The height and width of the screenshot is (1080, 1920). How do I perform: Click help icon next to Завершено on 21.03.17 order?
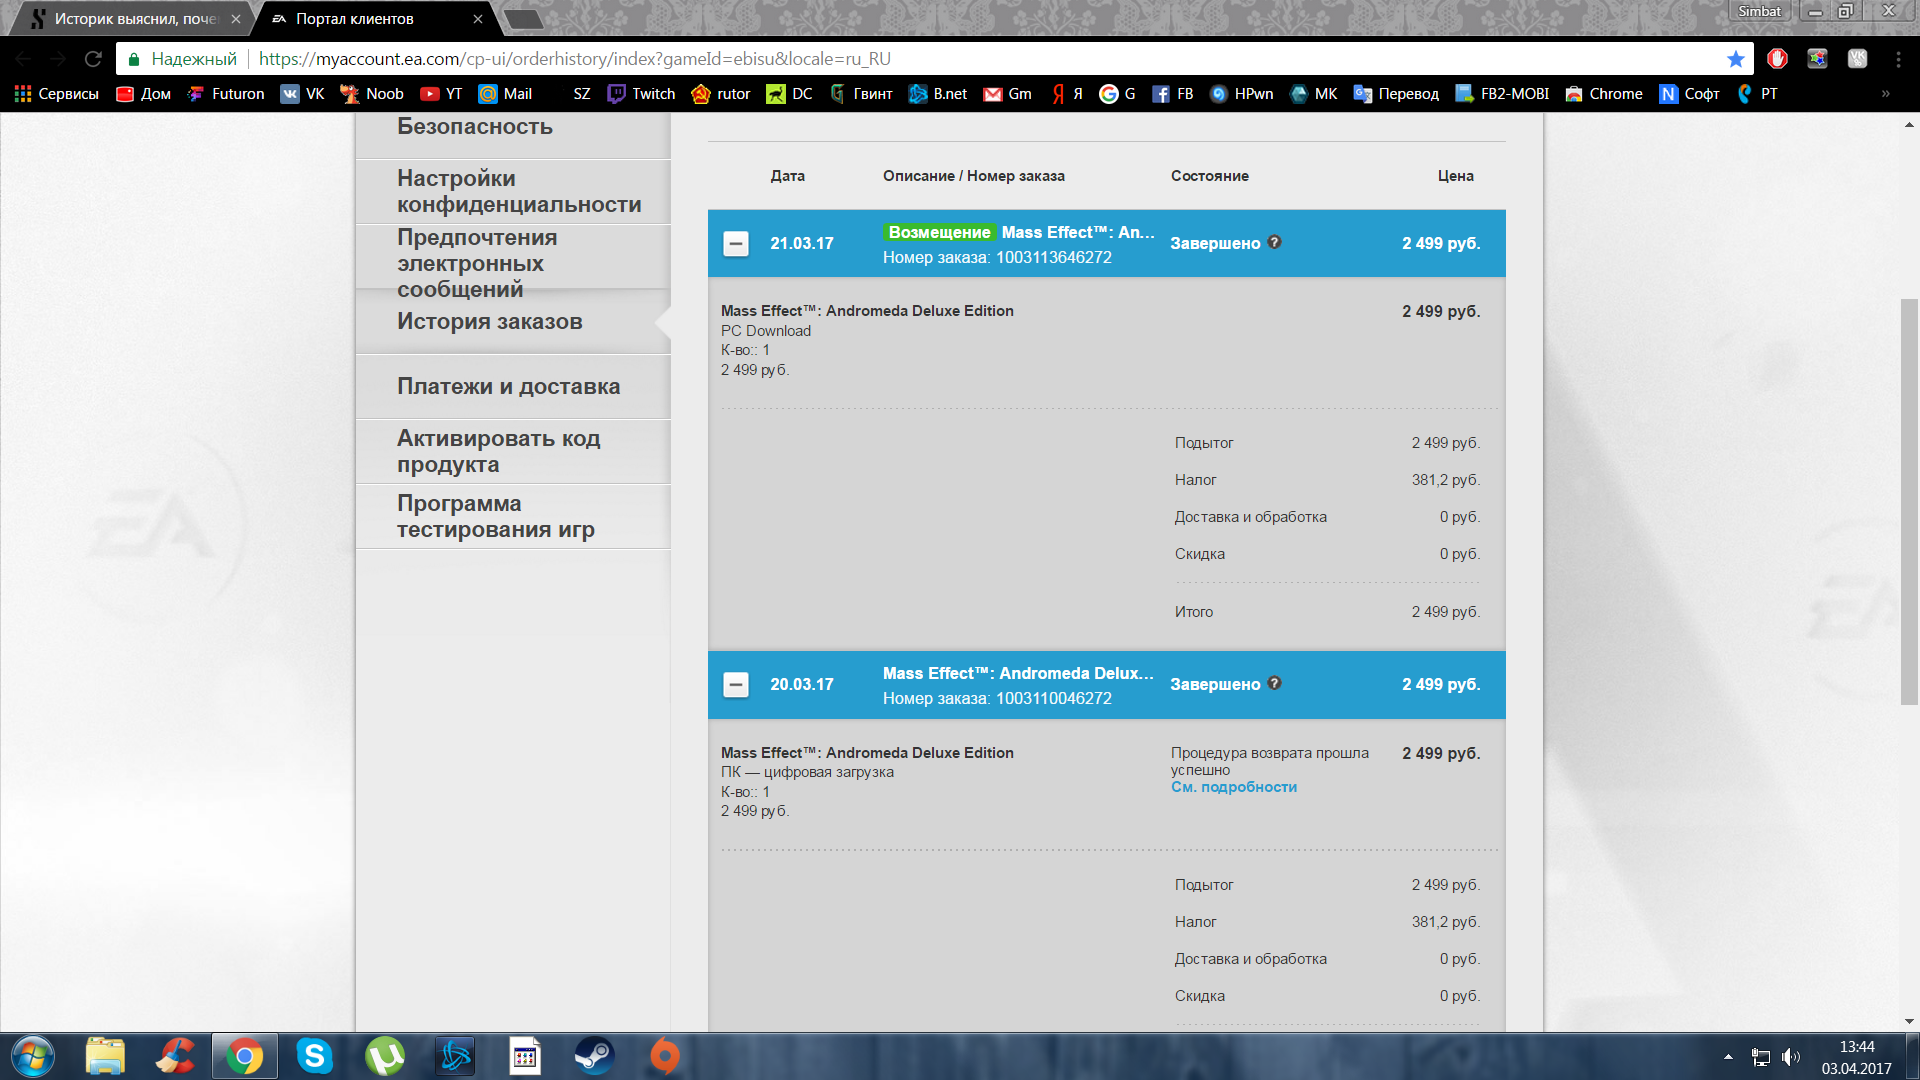pyautogui.click(x=1274, y=242)
